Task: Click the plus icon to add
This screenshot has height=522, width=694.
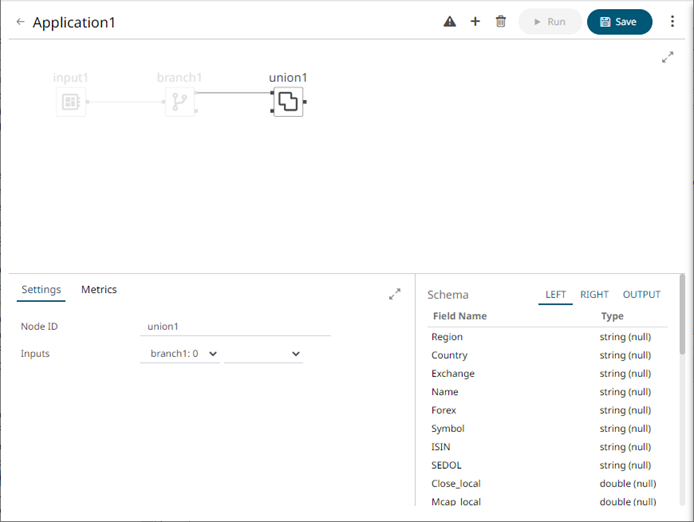Action: tap(475, 22)
